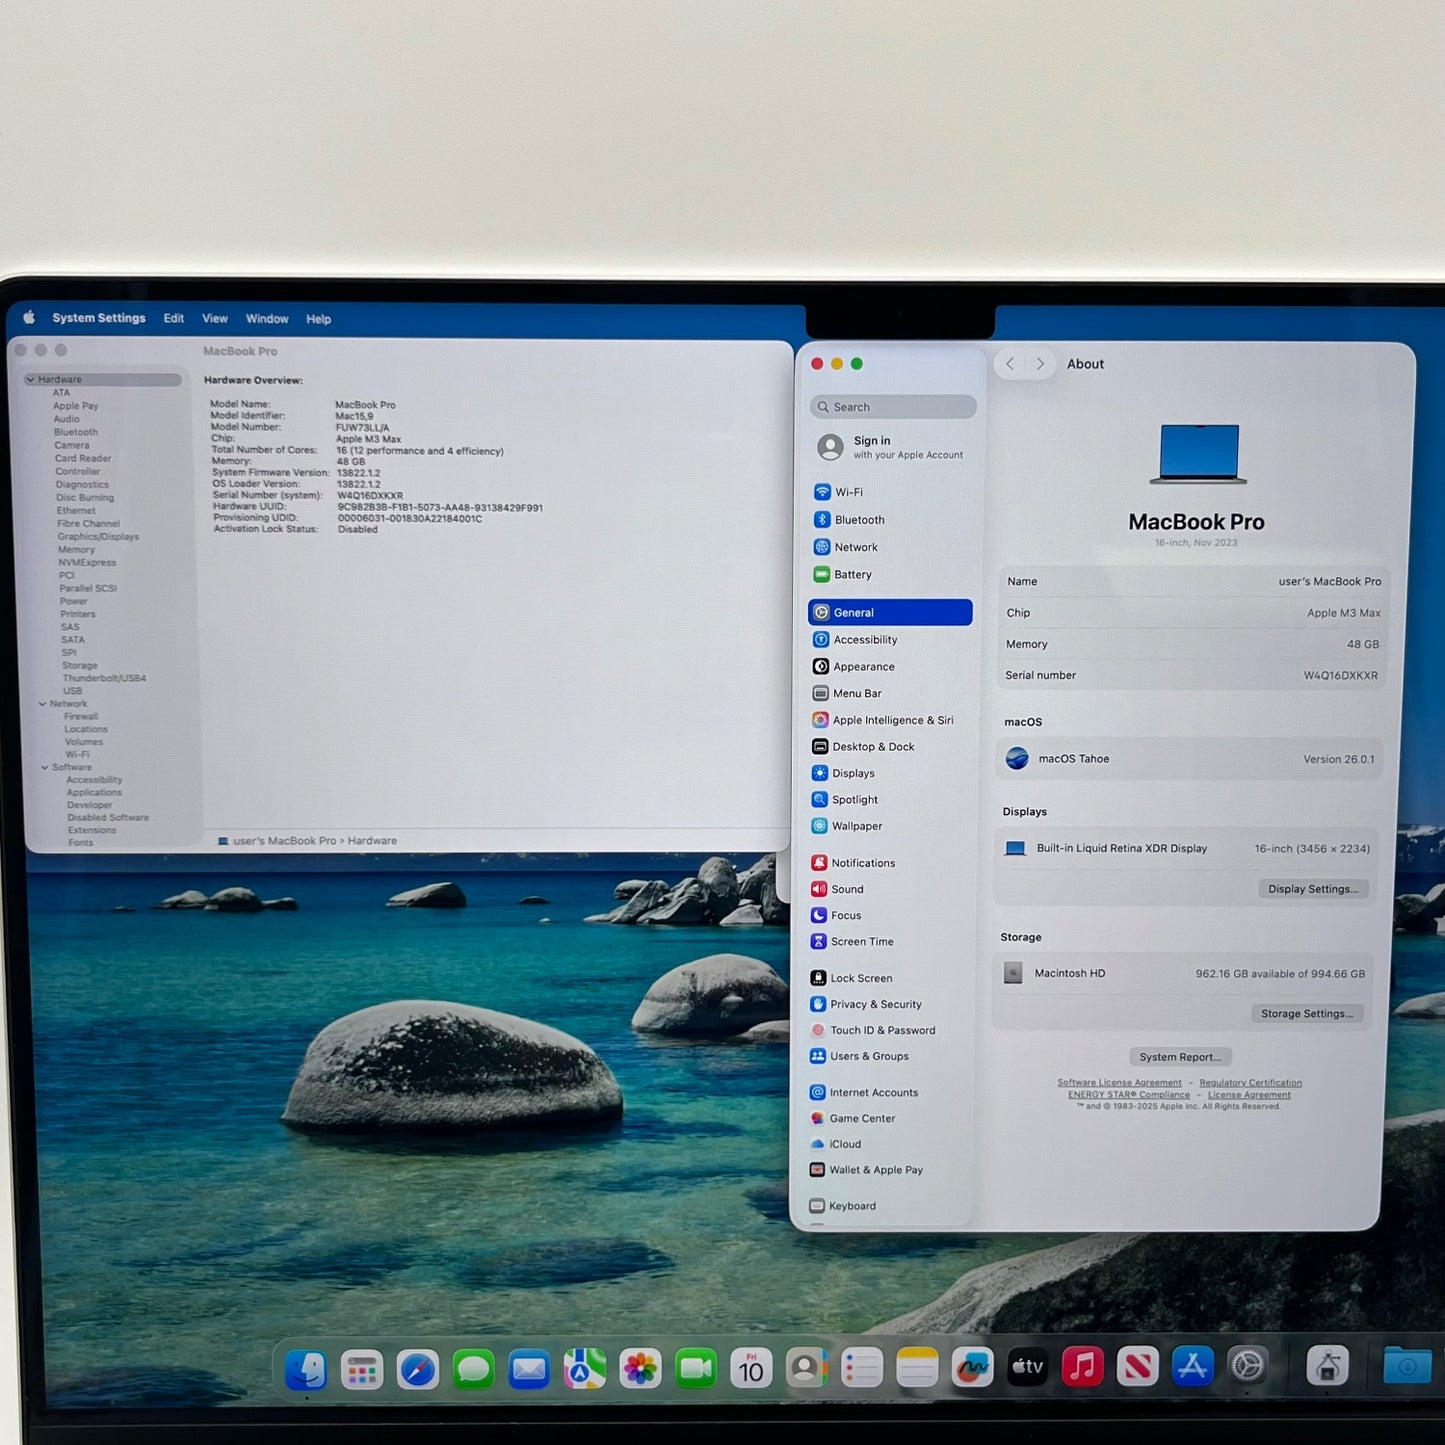This screenshot has height=1445, width=1445.
Task: Open the Software License Agreement link
Action: (x=1119, y=1083)
